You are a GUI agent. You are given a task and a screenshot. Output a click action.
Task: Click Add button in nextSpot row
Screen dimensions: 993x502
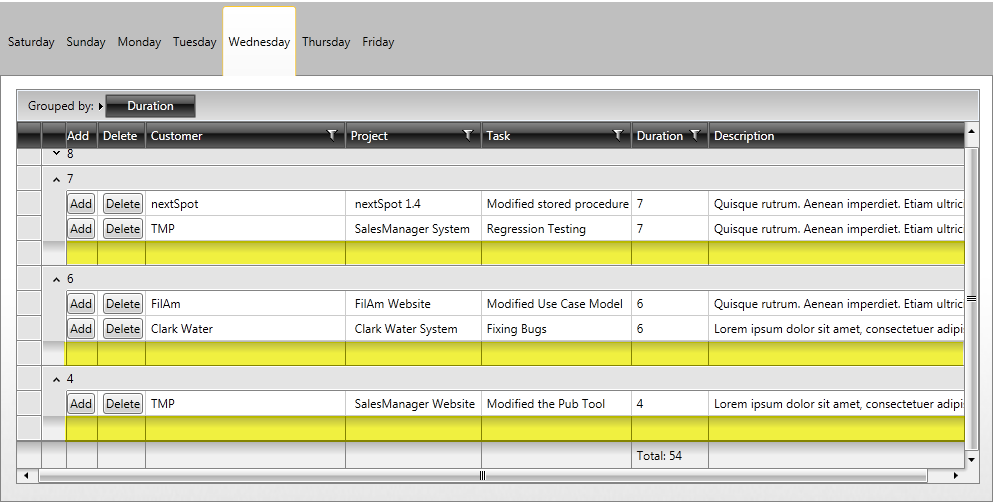coord(80,204)
